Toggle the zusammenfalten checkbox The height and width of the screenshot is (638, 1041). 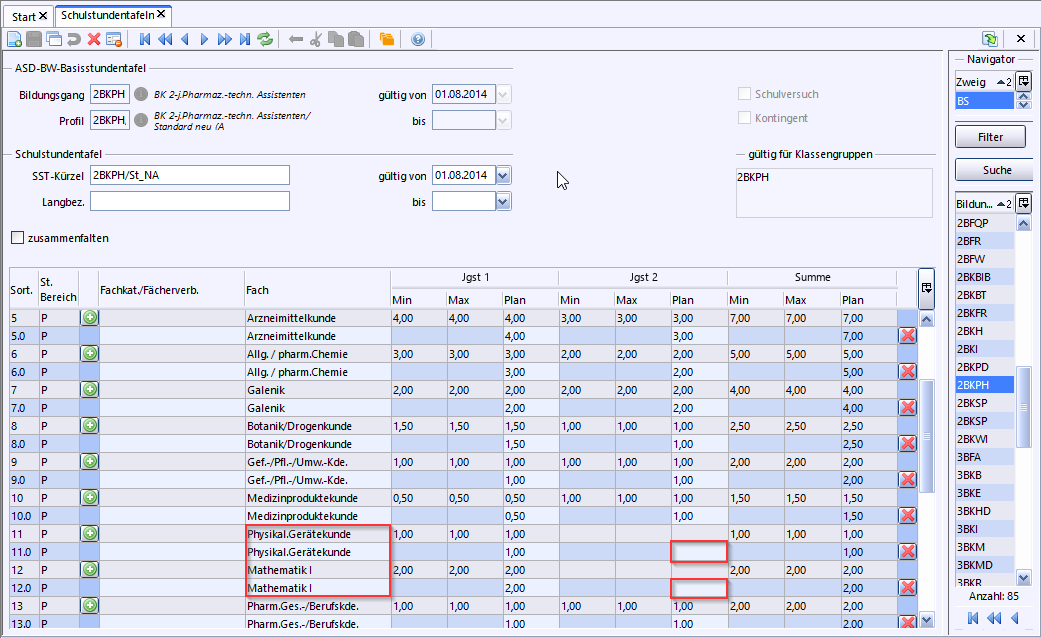coord(17,238)
